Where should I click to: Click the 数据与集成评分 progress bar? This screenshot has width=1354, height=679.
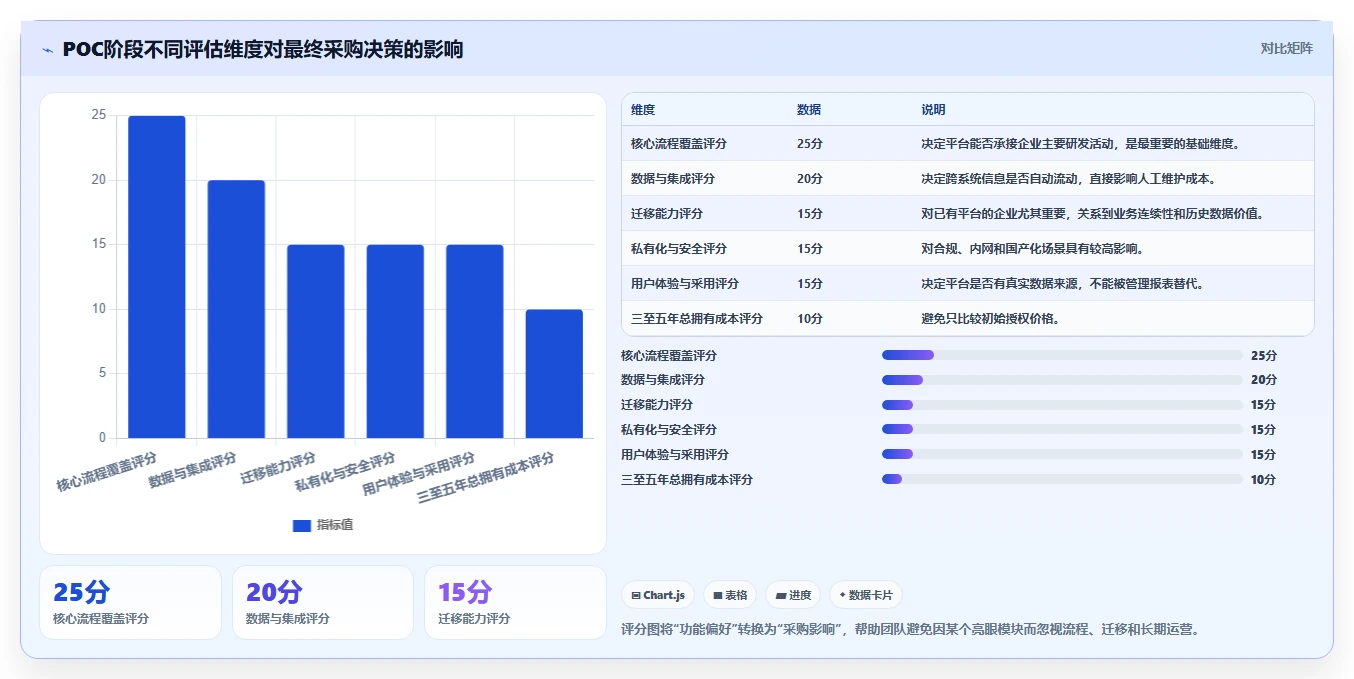point(1062,380)
